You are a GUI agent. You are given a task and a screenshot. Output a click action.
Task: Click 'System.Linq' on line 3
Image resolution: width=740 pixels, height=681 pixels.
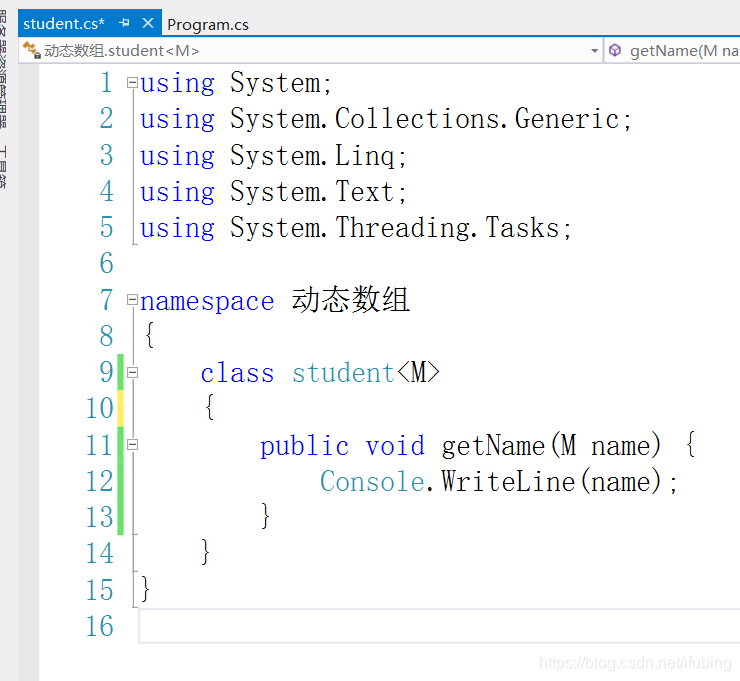pos(312,157)
